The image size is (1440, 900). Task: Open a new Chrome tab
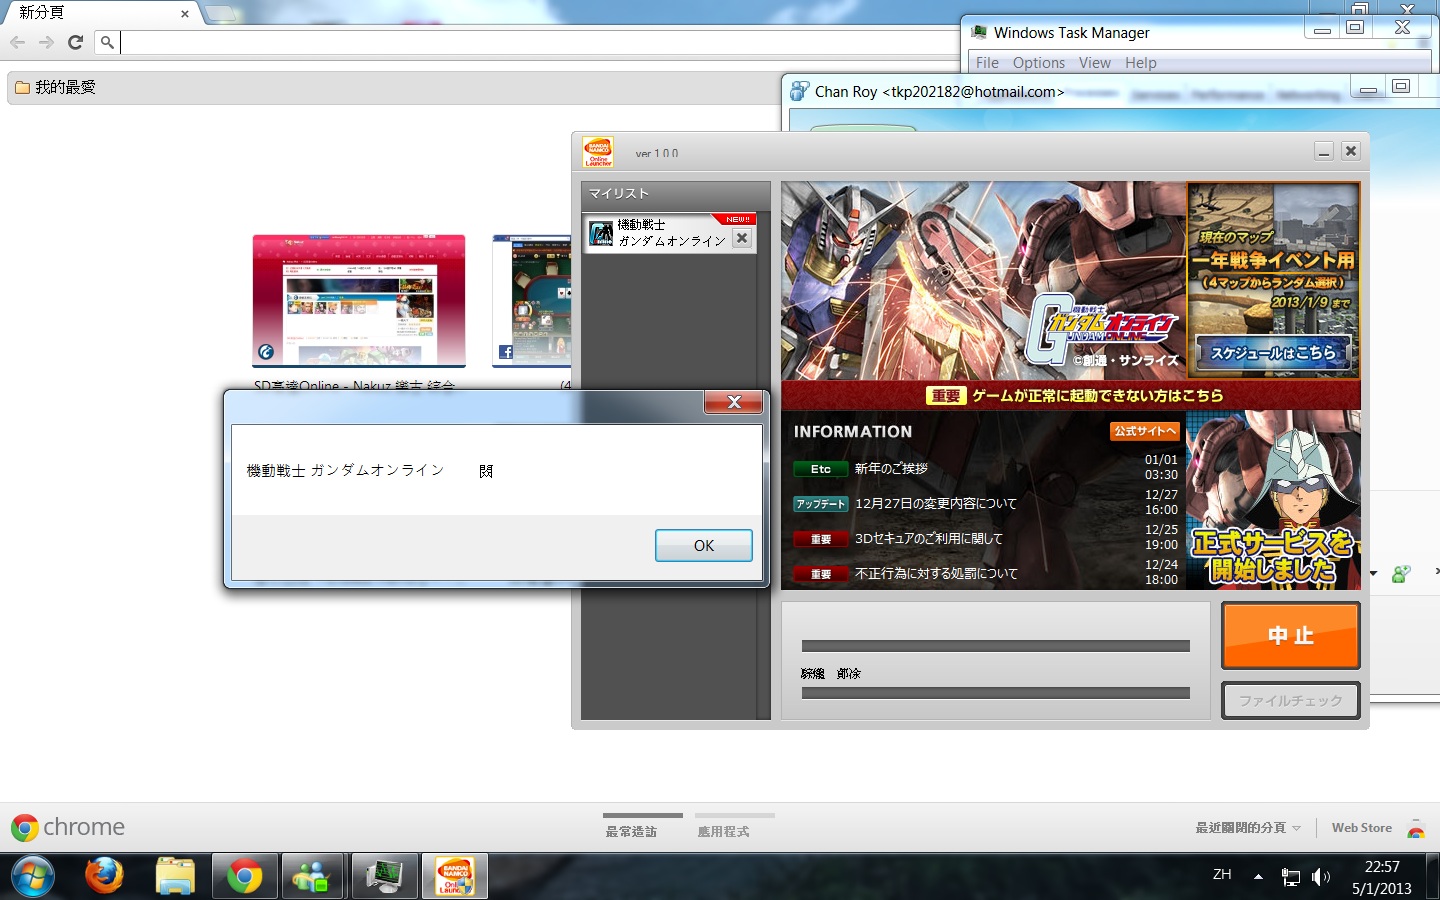point(222,13)
